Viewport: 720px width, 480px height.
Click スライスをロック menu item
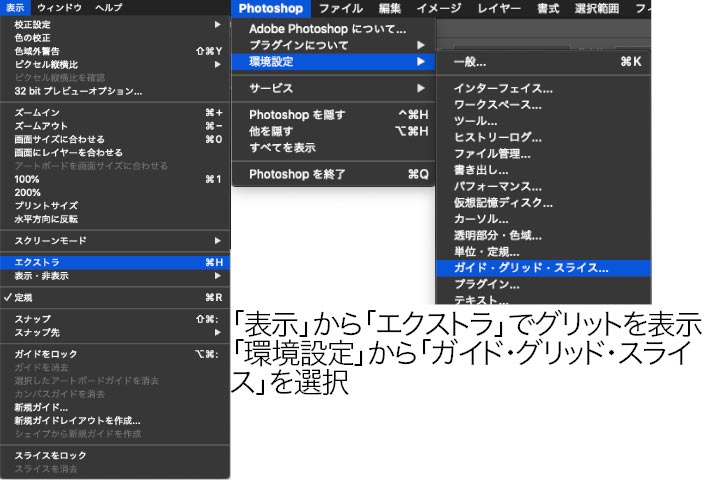[50, 455]
